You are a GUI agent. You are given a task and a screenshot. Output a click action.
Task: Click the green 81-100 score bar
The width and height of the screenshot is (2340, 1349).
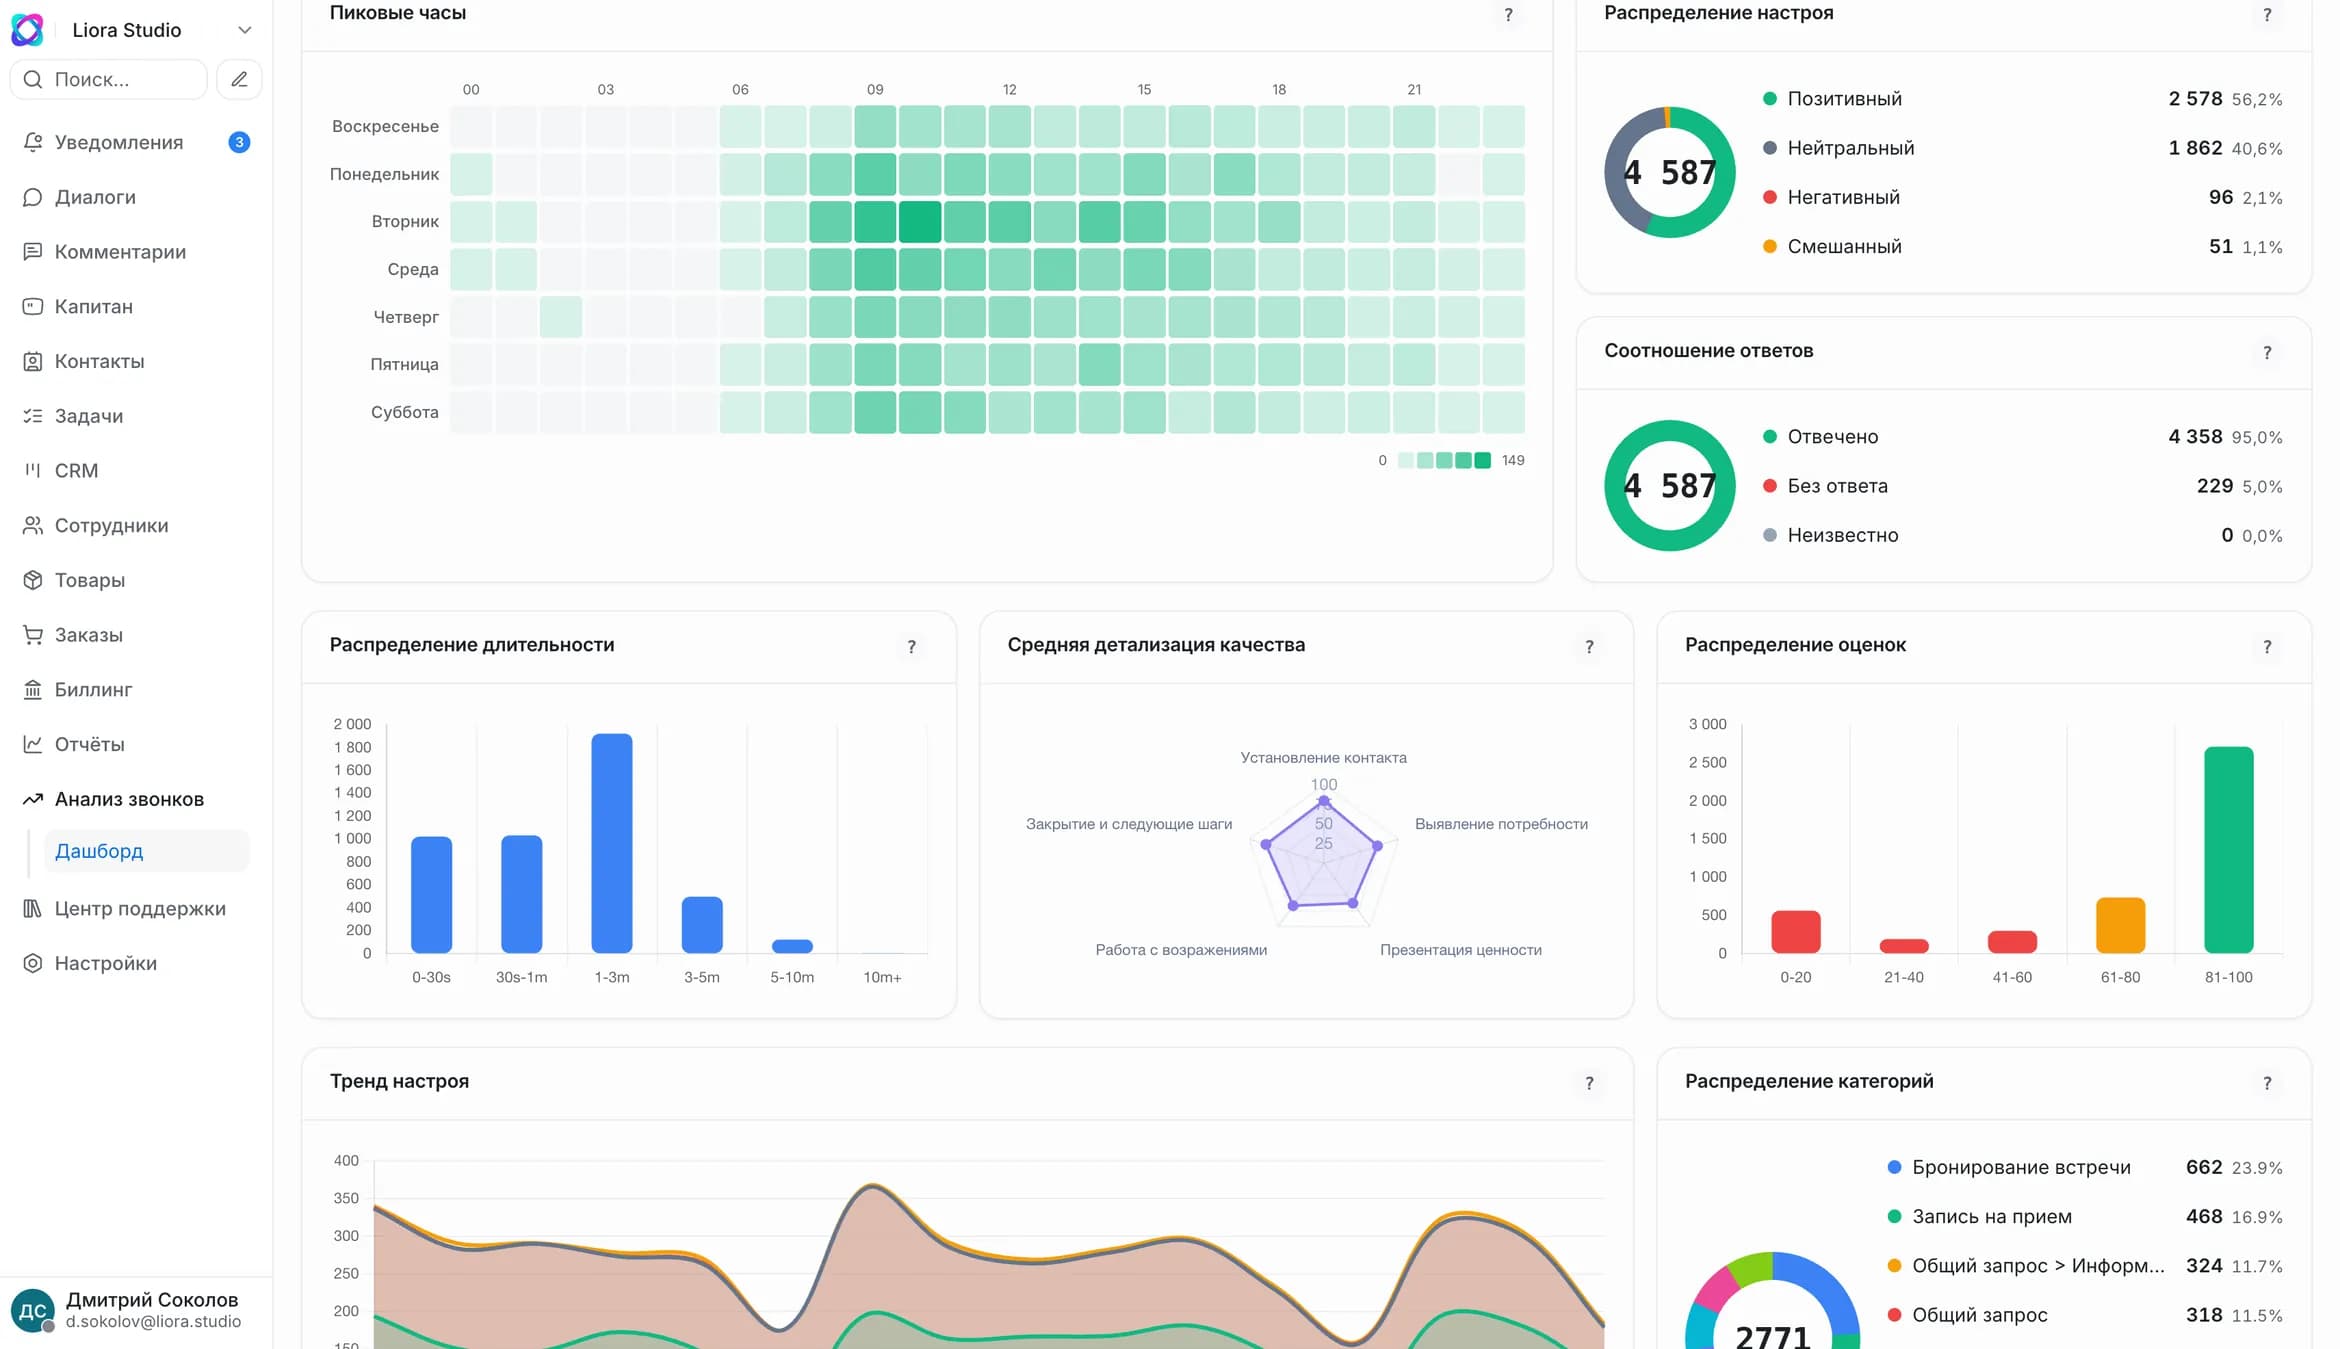tap(2228, 850)
